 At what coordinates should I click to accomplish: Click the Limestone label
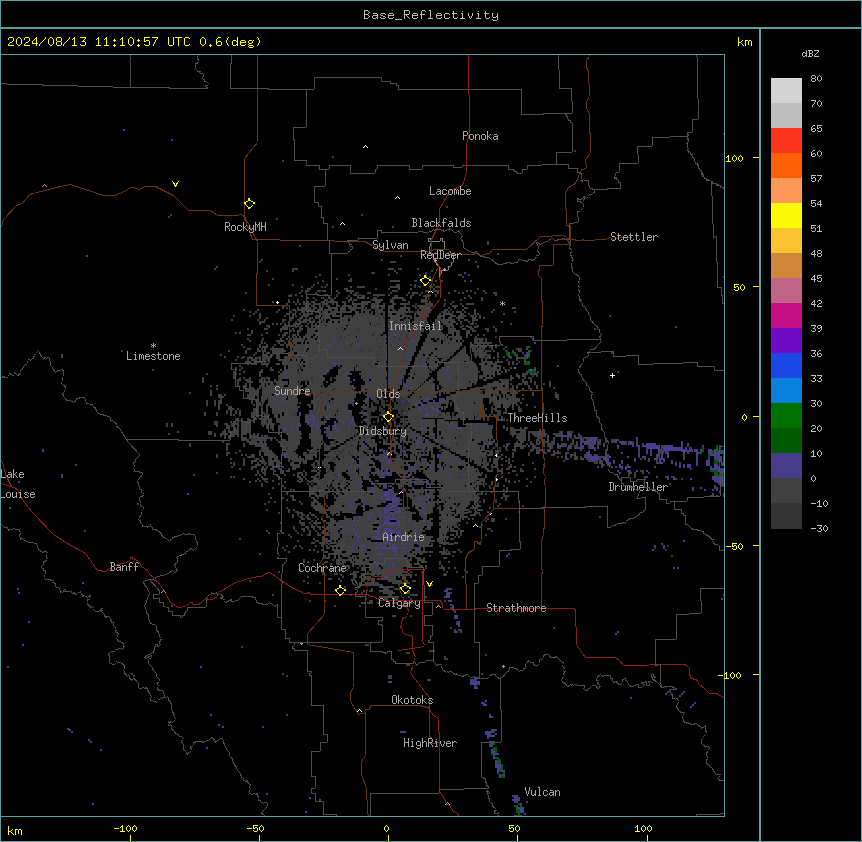point(153,356)
